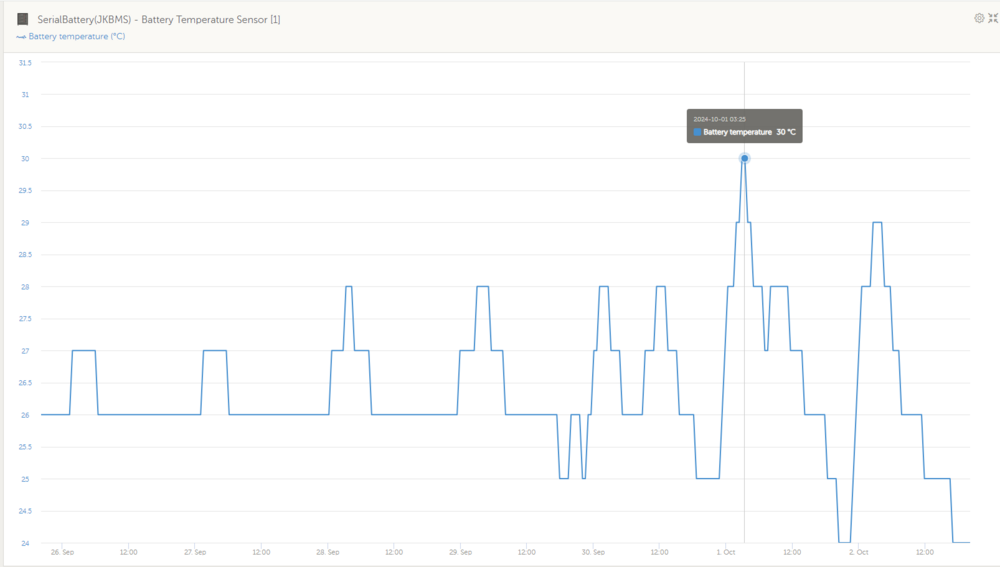The width and height of the screenshot is (1000, 567).
Task: Click the tooltip's Battery temperature 30 °C text
Action: [749, 132]
